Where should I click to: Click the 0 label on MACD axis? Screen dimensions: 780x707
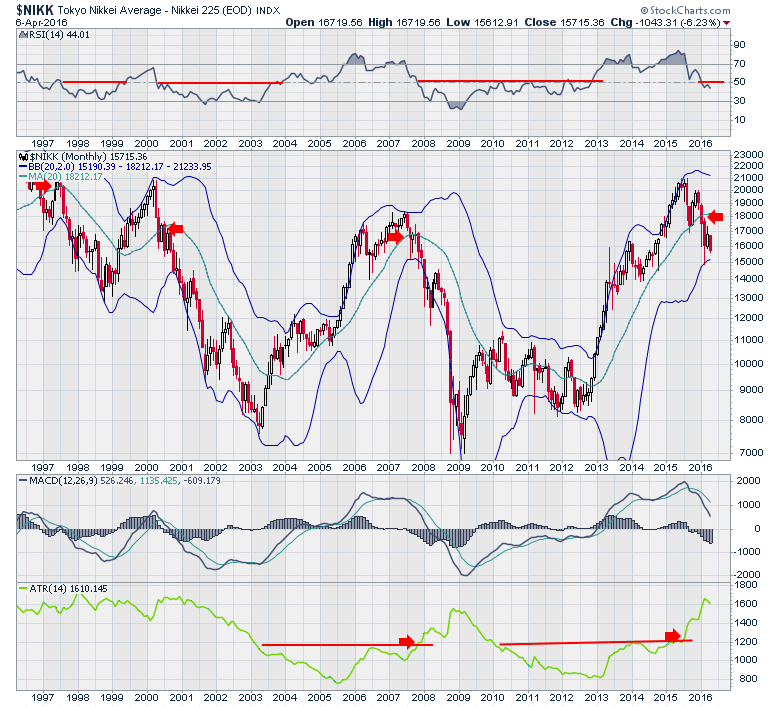click(757, 528)
